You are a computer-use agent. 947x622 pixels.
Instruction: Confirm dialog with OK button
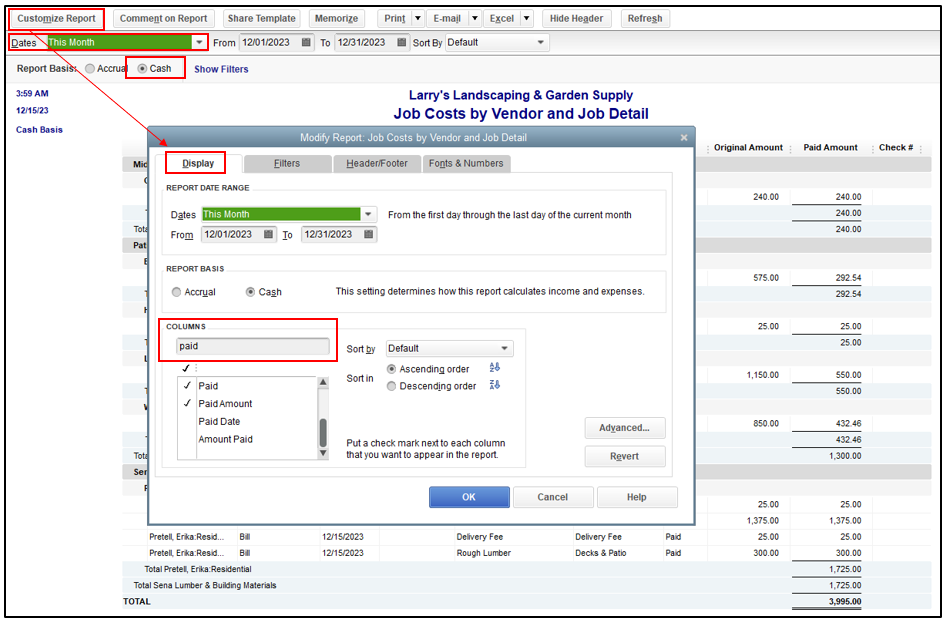point(469,498)
